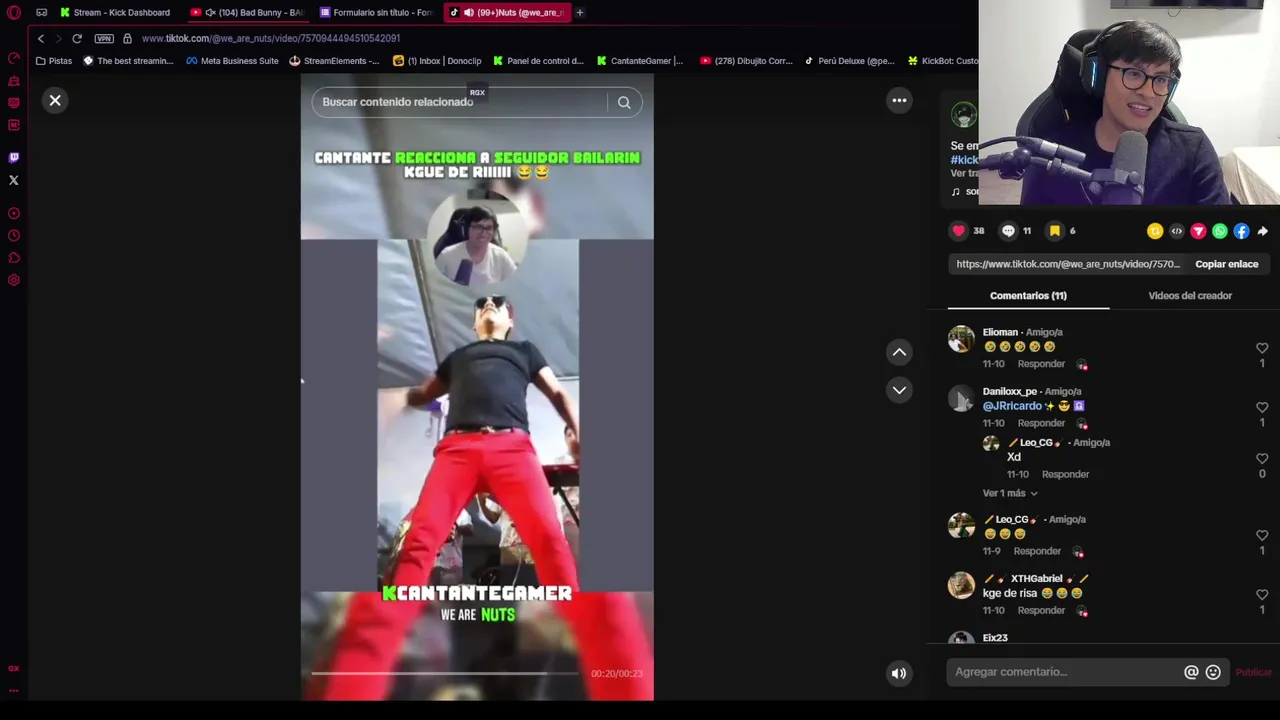This screenshot has width=1280, height=720.
Task: Save video with the yellow bookmark icon
Action: [1054, 231]
